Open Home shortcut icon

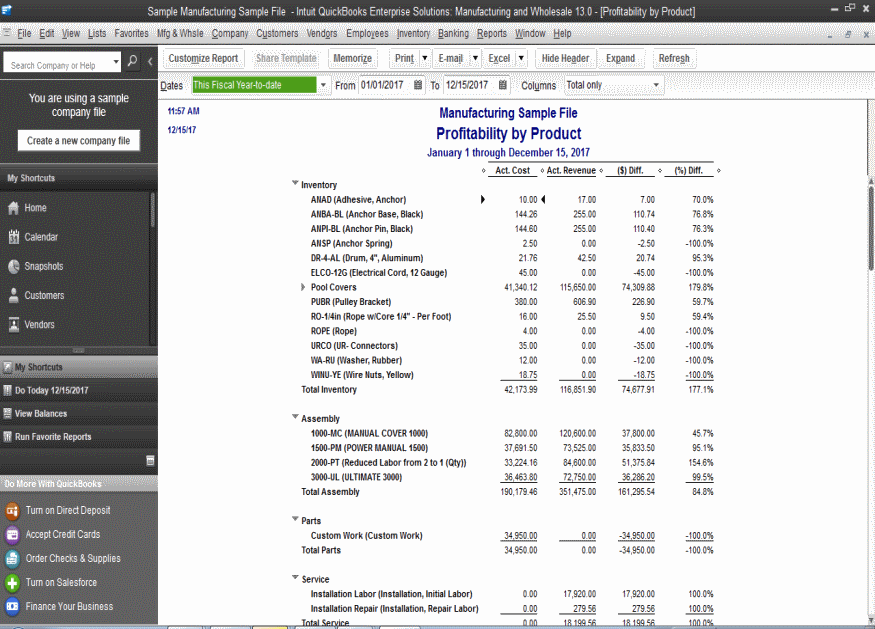pyautogui.click(x=14, y=208)
